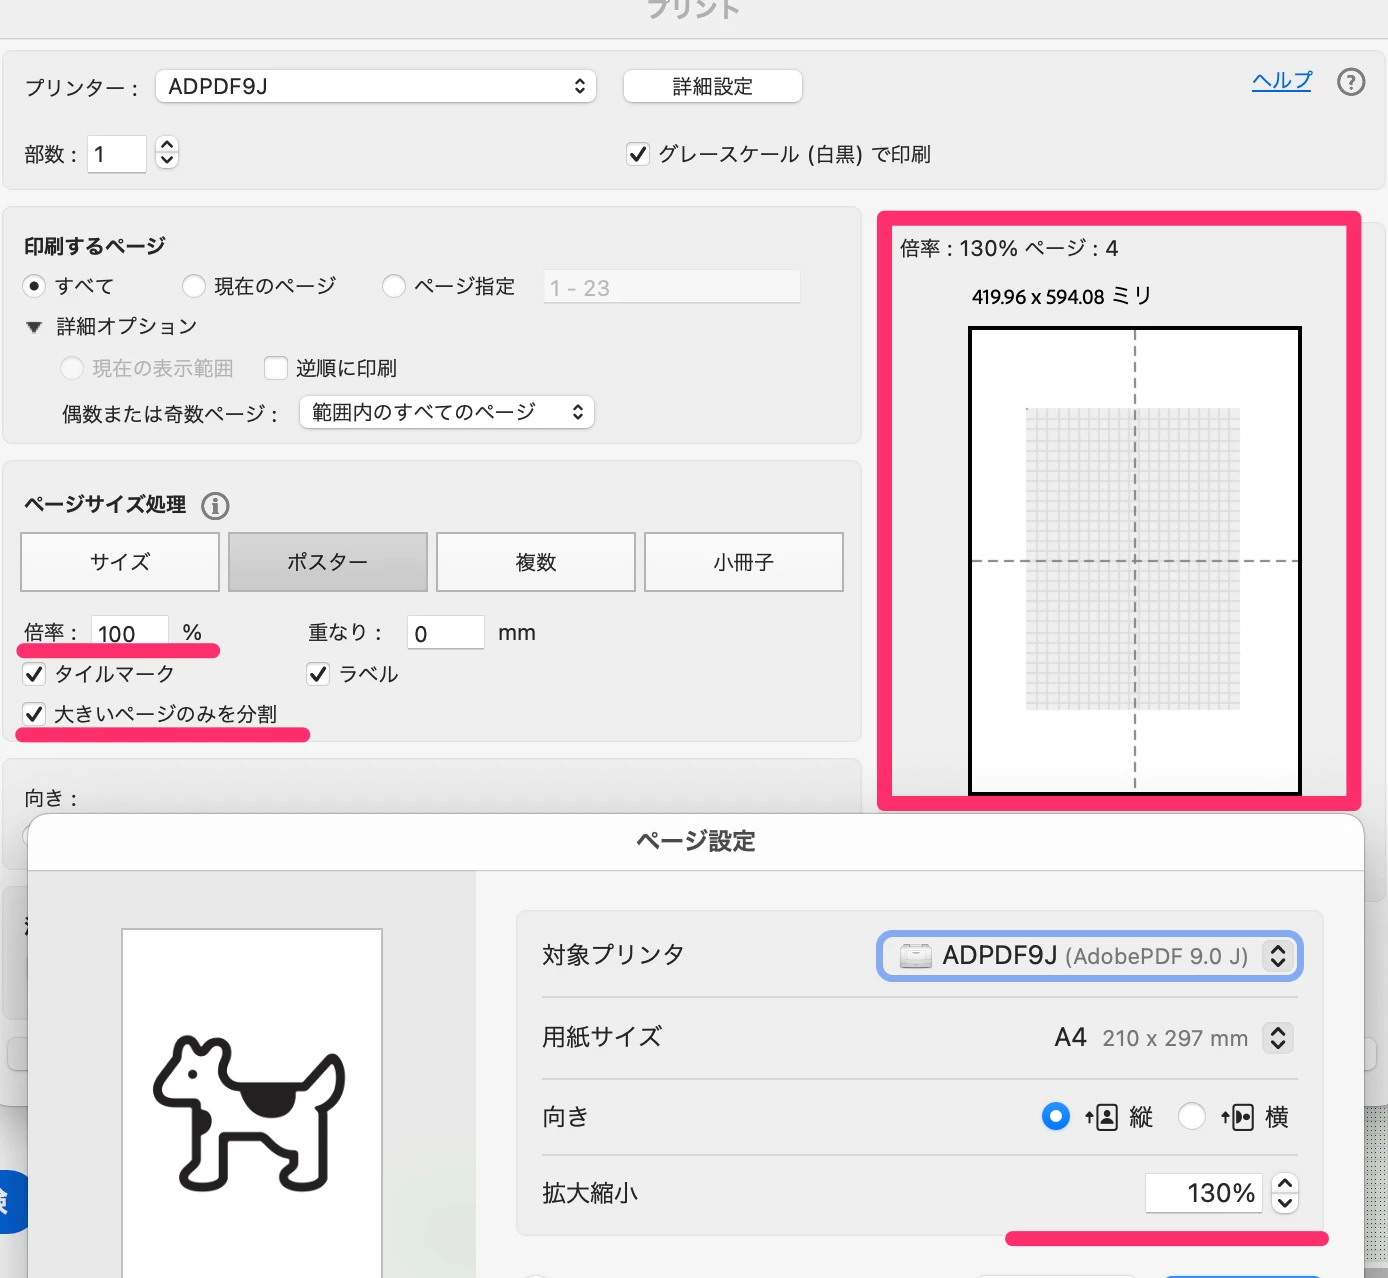Viewport: 1388px width, 1278px height.
Task: Open the 用紙サイズ A4 dropdown
Action: [x=1277, y=1037]
